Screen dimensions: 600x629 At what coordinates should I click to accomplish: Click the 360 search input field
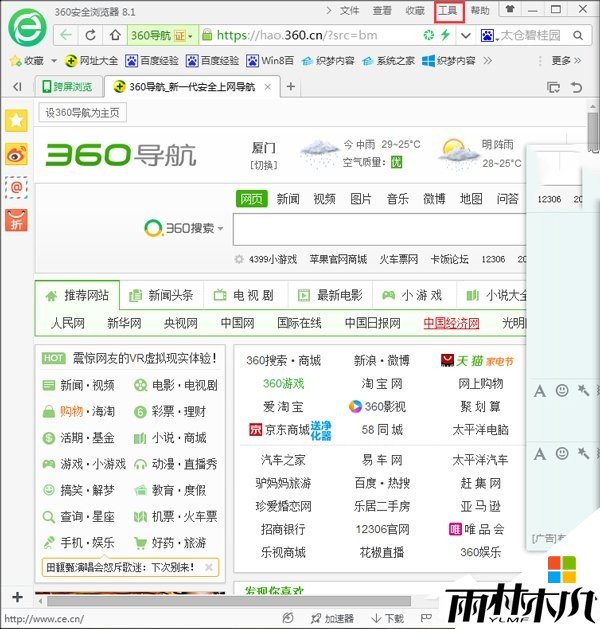coord(380,229)
